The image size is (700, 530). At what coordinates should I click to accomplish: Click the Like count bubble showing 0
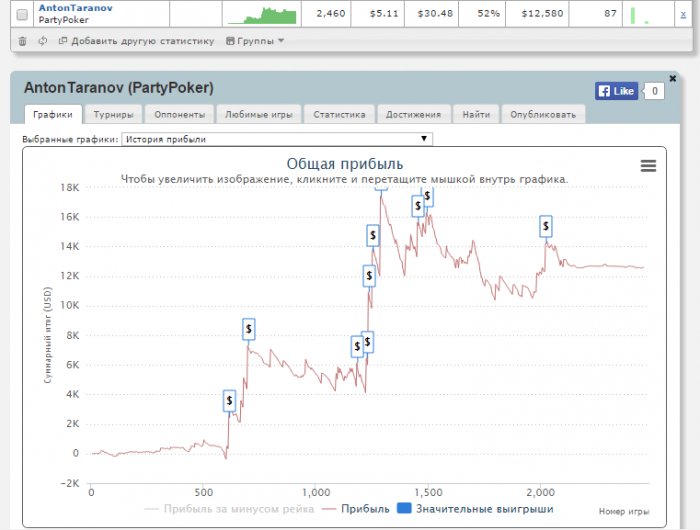coord(654,91)
